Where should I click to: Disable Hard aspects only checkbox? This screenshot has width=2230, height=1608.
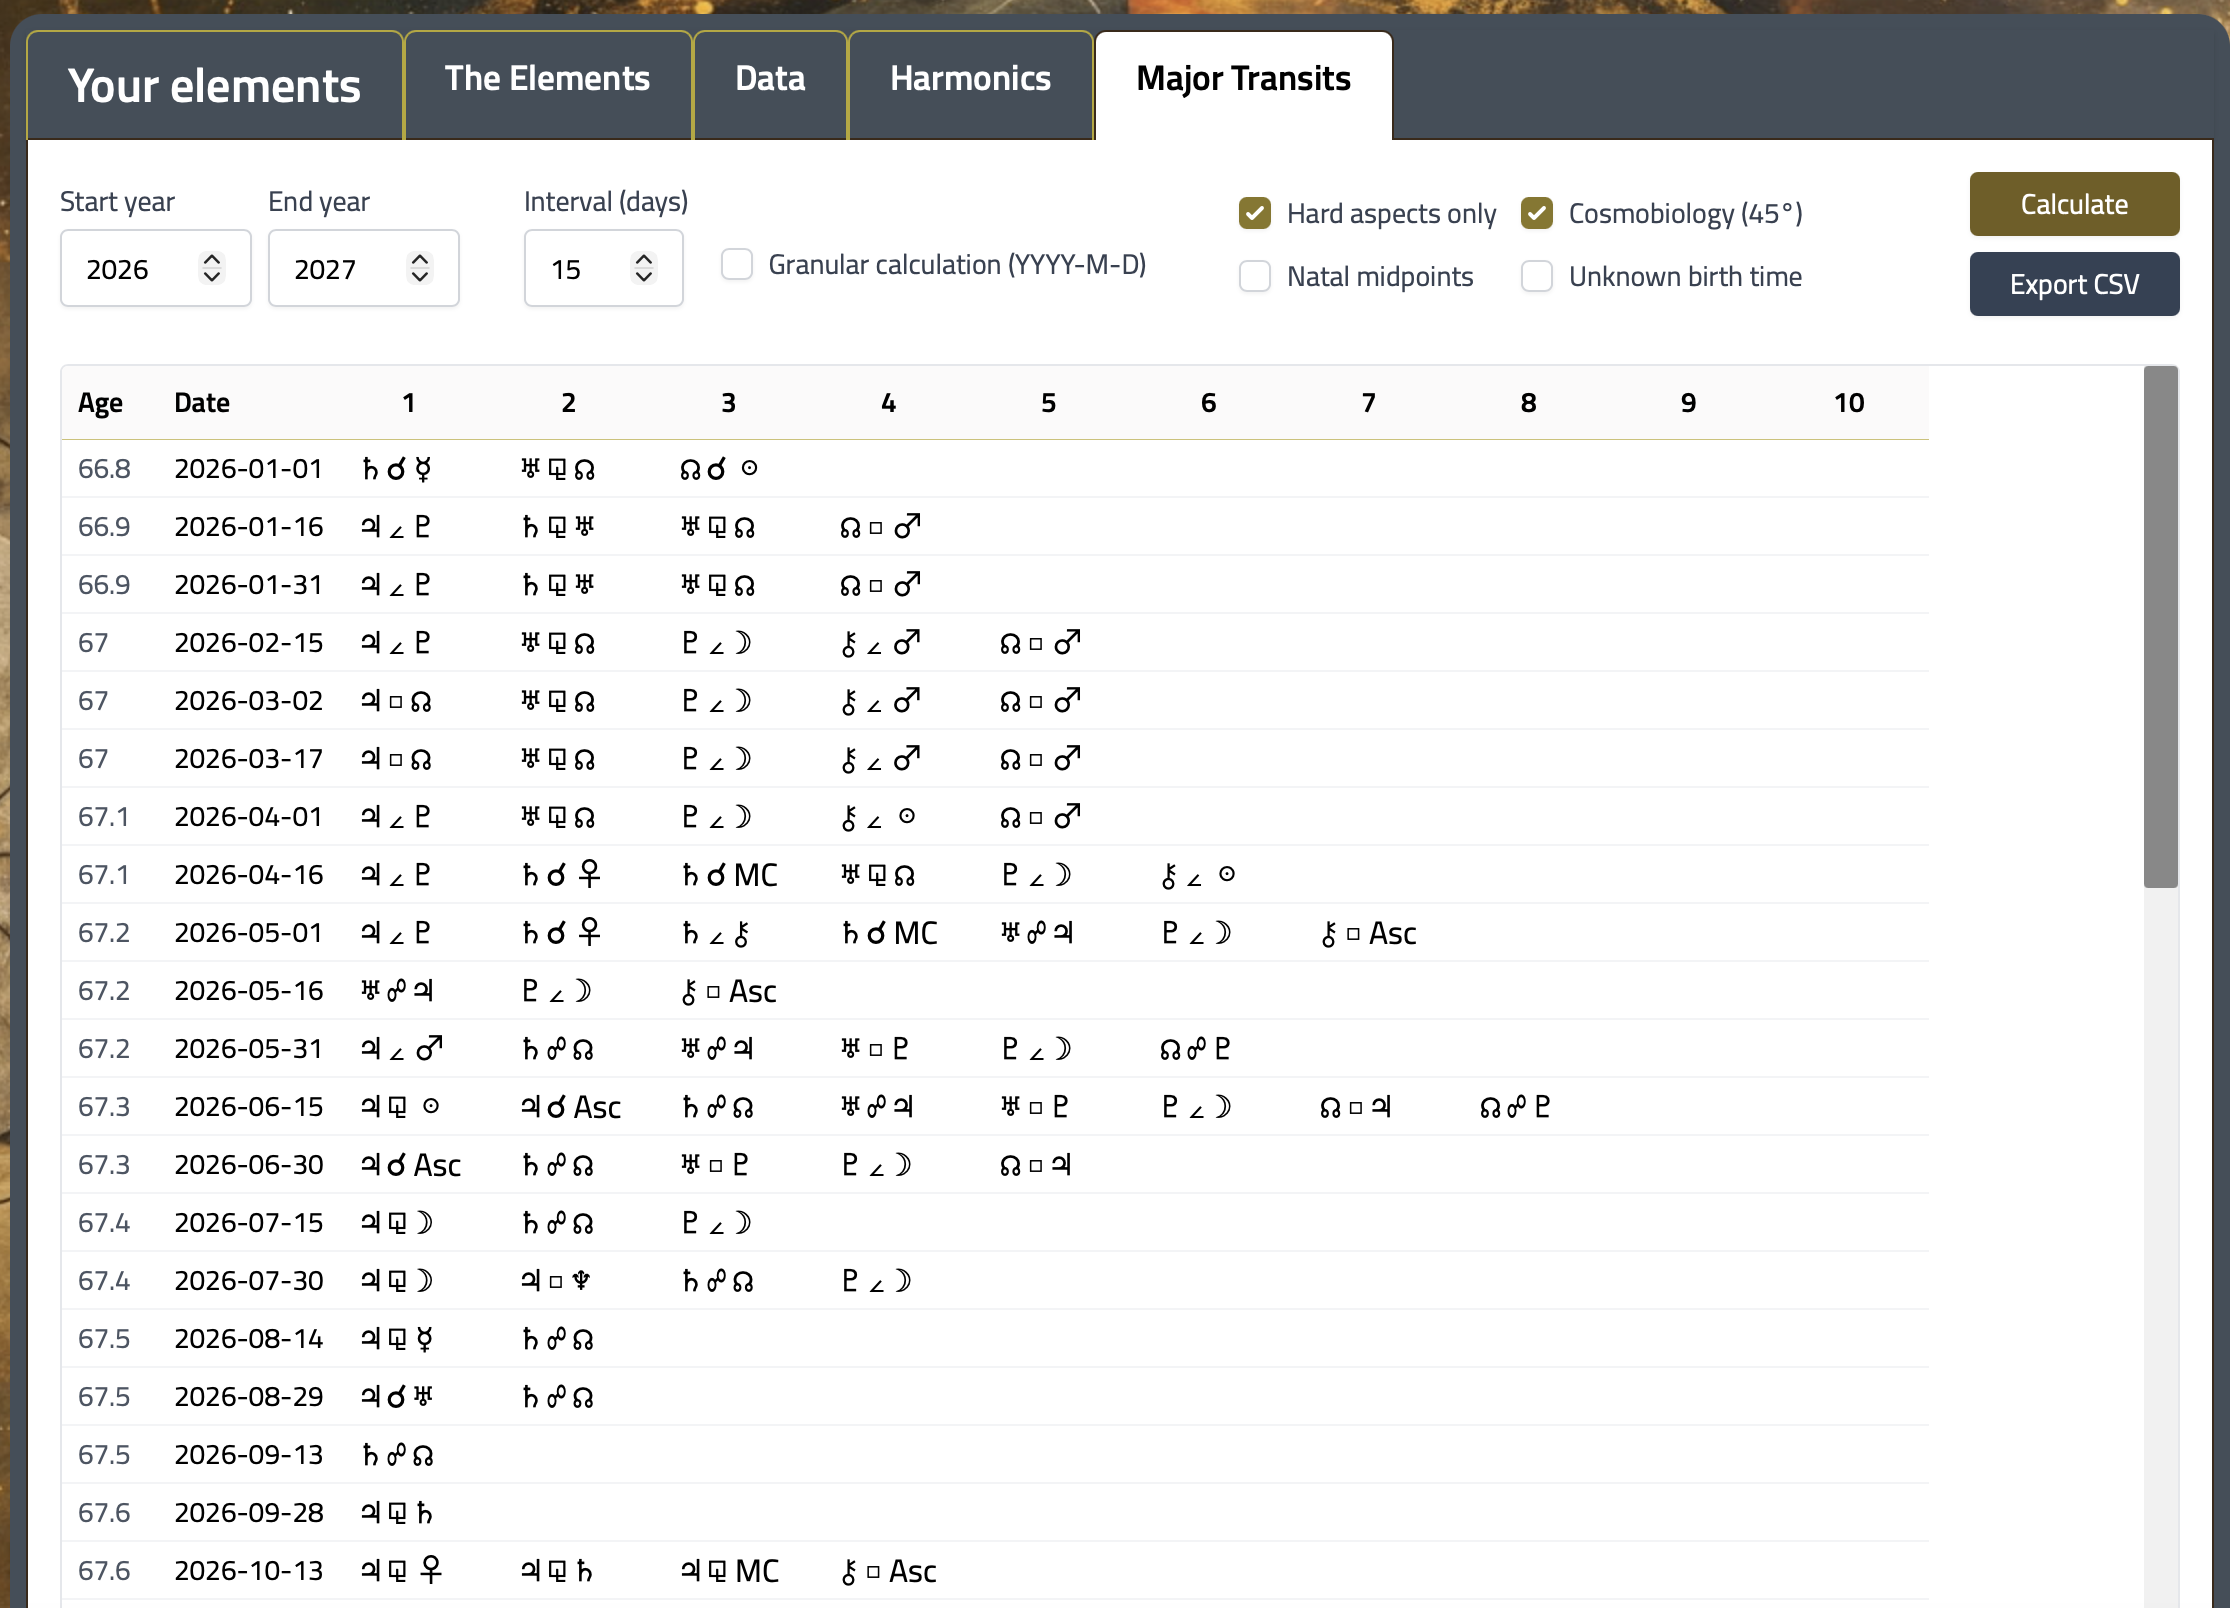[1255, 213]
